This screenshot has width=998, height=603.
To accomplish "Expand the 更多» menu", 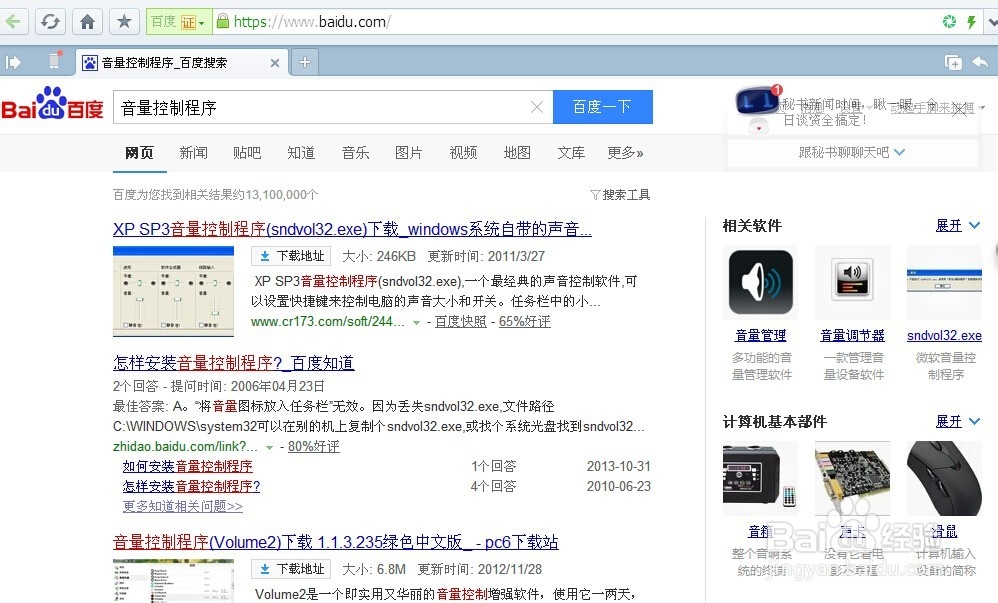I will point(625,153).
